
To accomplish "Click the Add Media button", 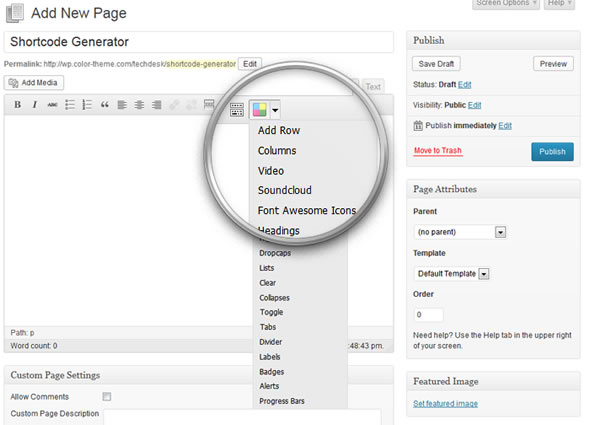I will [34, 83].
